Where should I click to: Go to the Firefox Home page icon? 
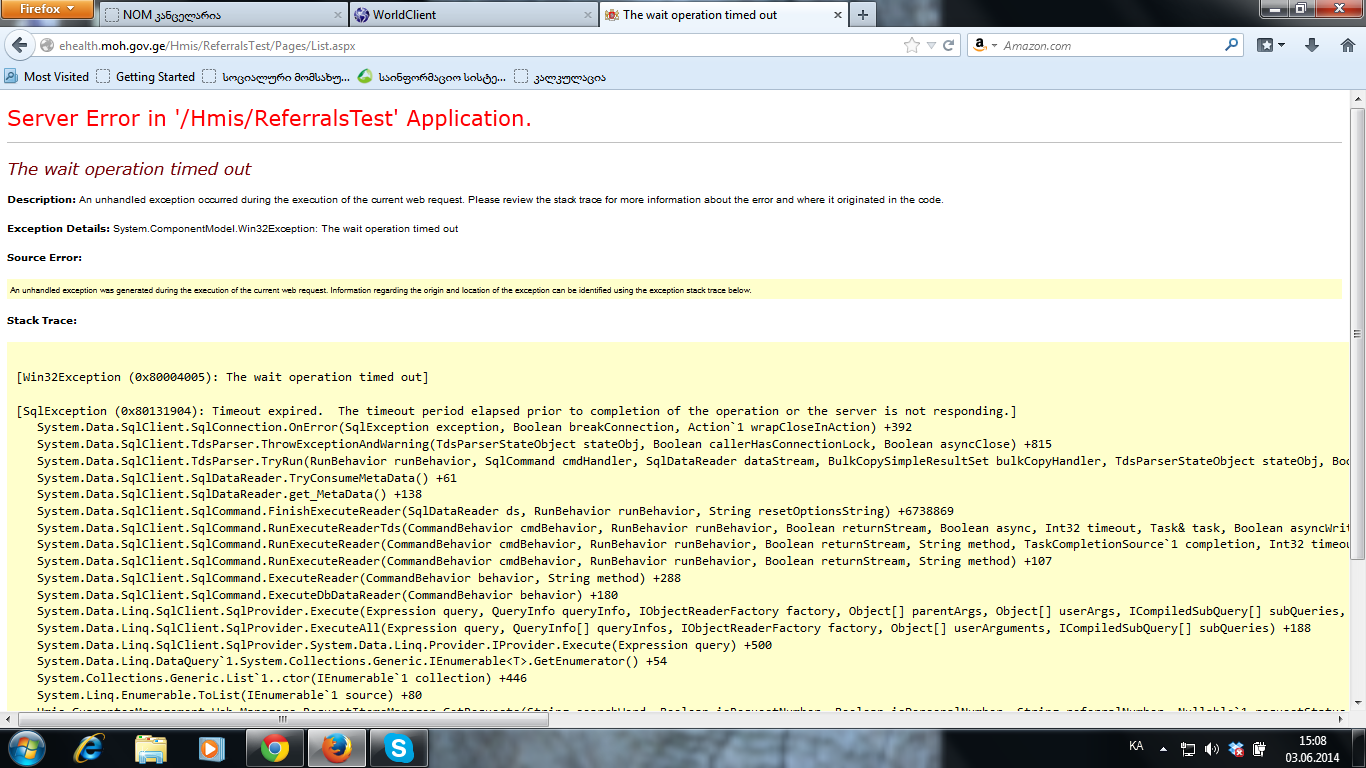coord(1347,46)
